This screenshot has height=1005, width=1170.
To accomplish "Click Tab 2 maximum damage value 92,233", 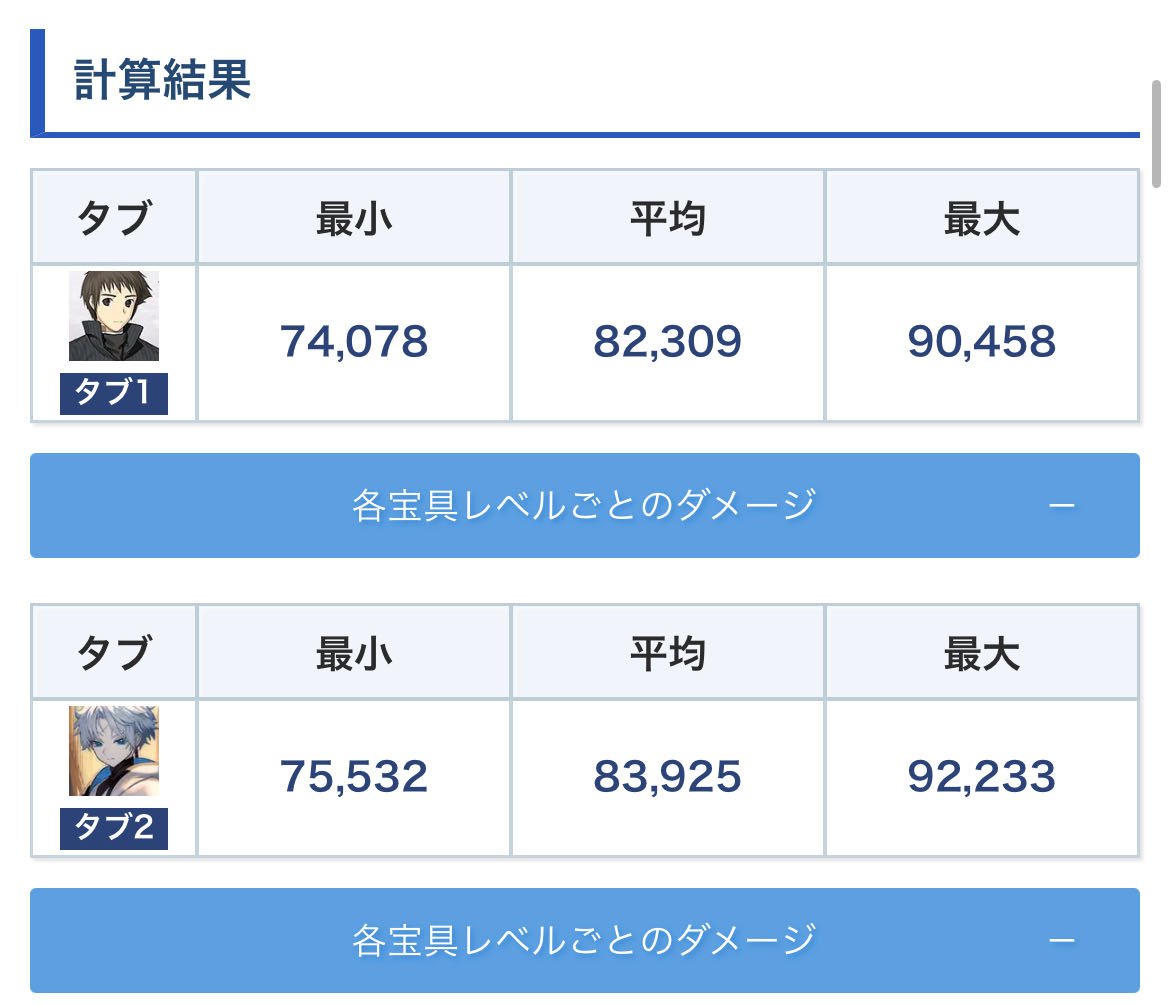I will tap(981, 777).
